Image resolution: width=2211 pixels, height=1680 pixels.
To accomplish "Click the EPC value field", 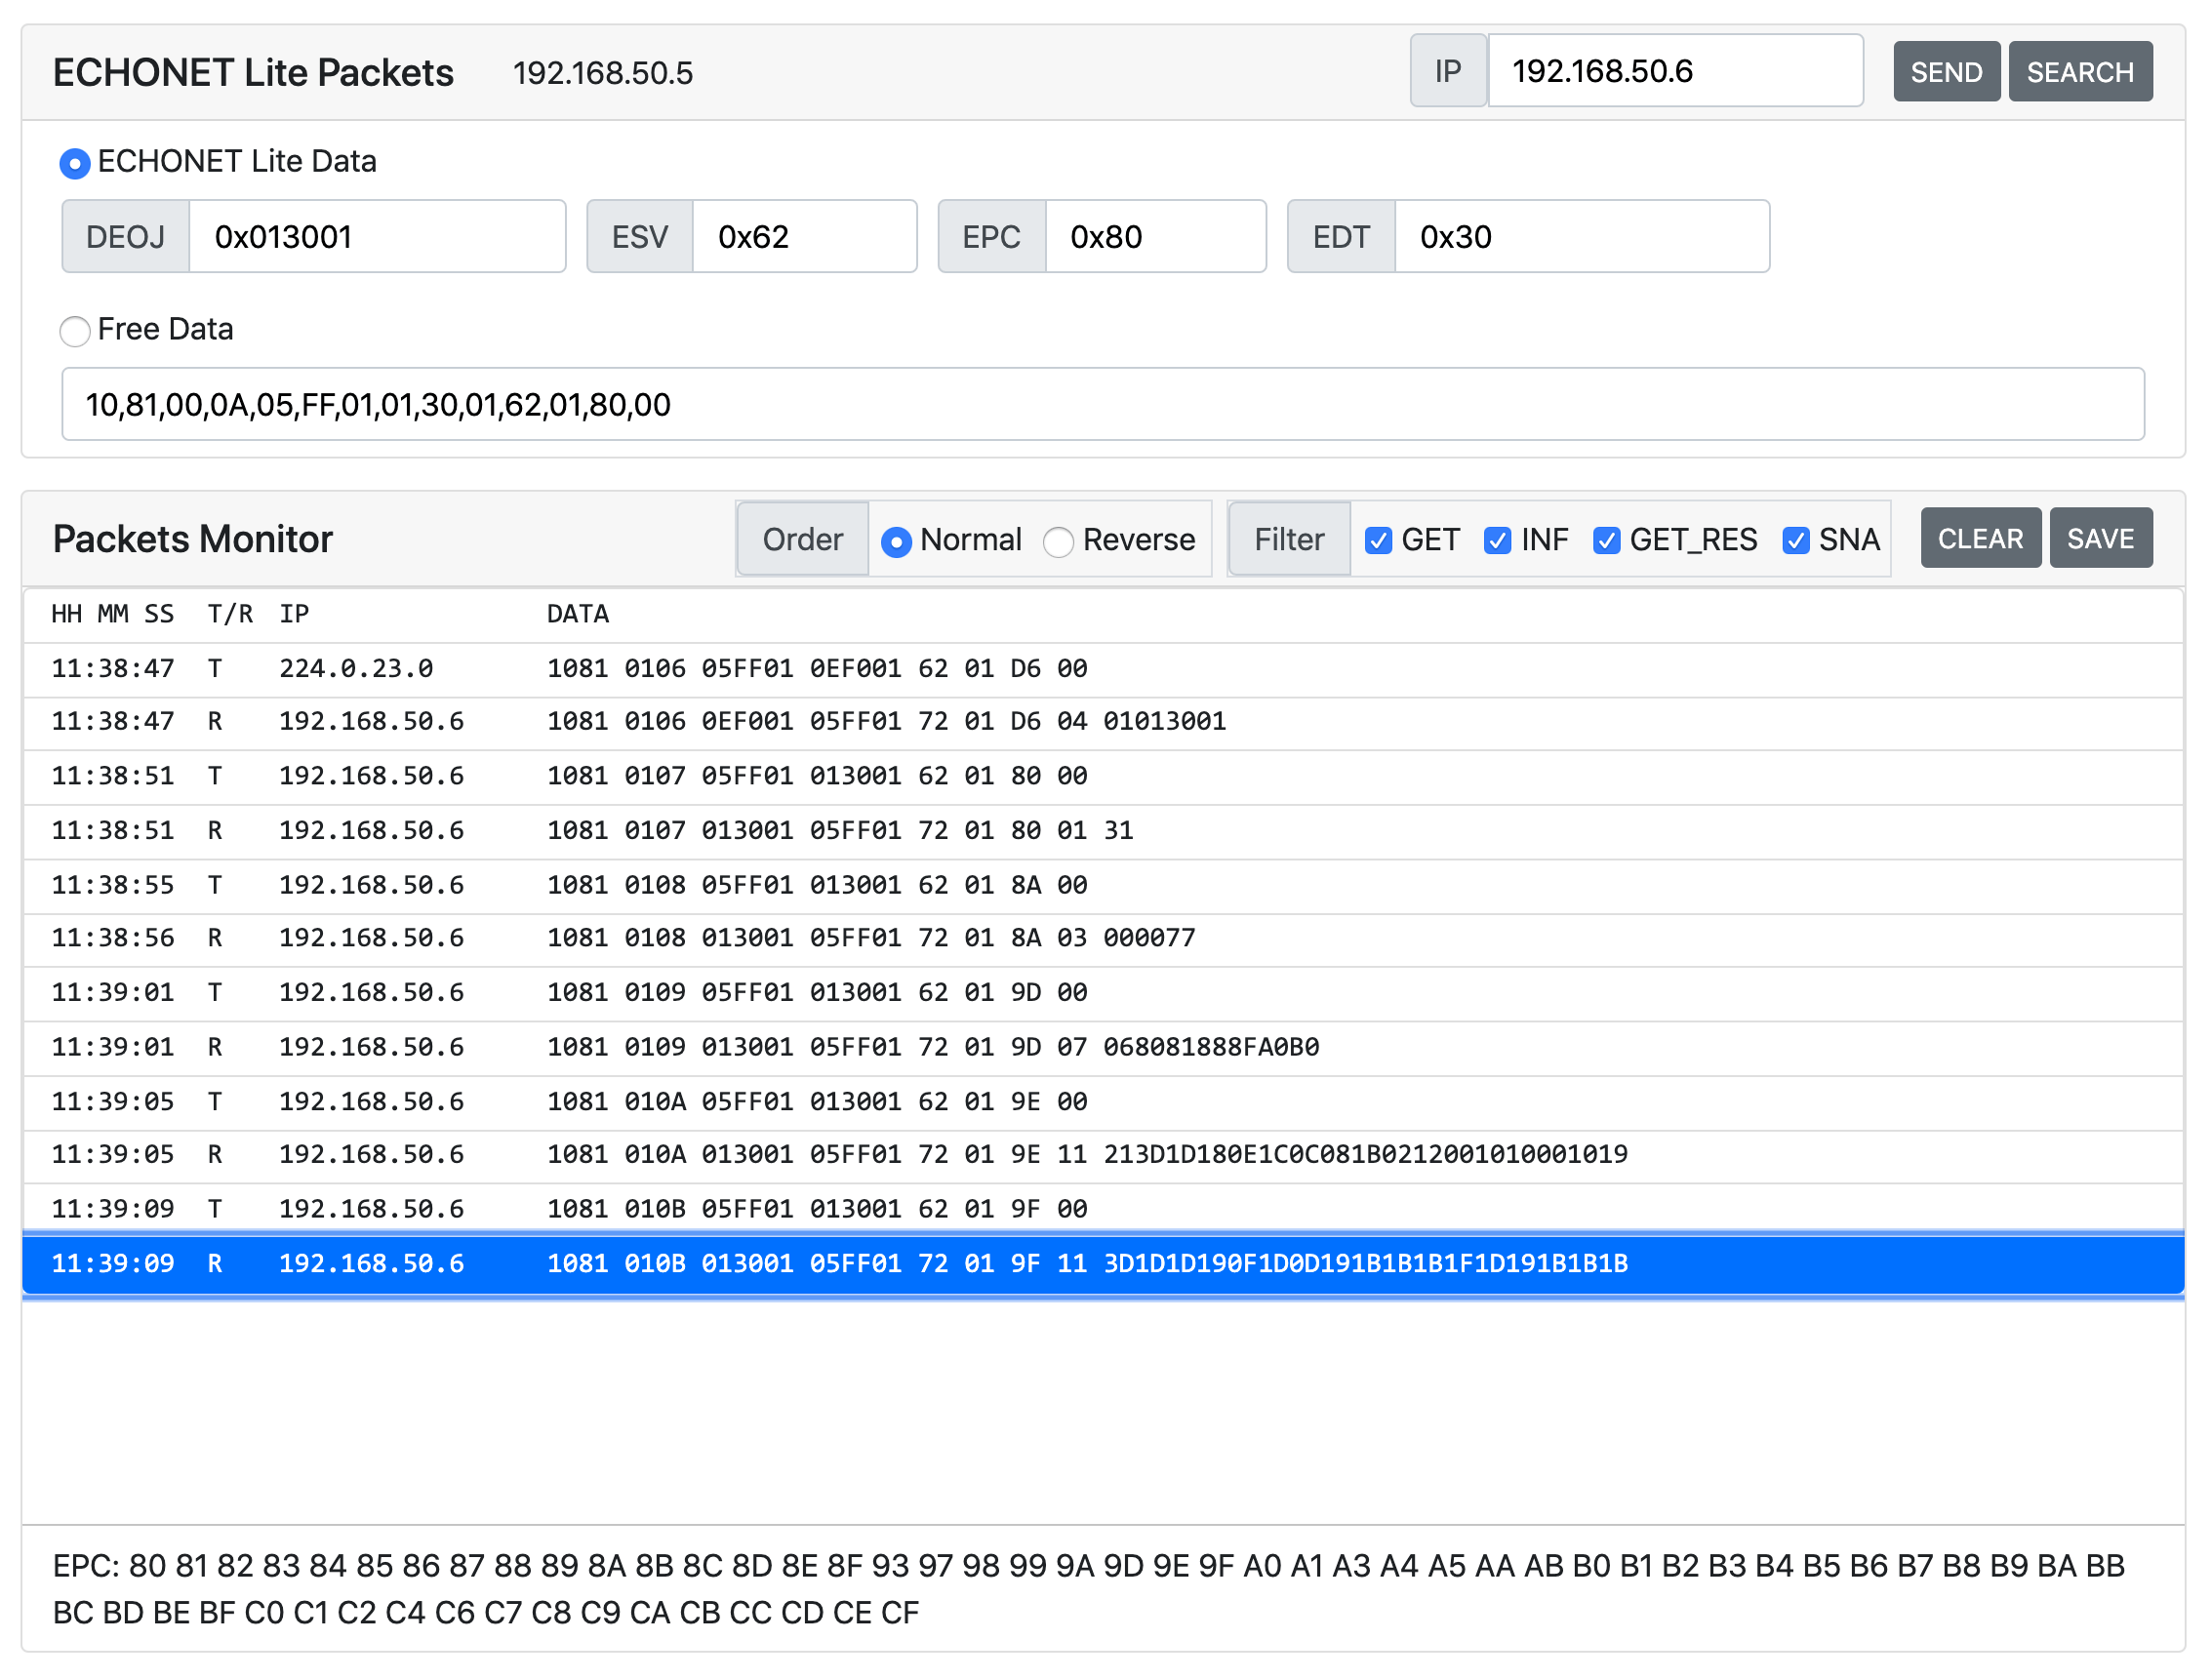I will [1154, 237].
